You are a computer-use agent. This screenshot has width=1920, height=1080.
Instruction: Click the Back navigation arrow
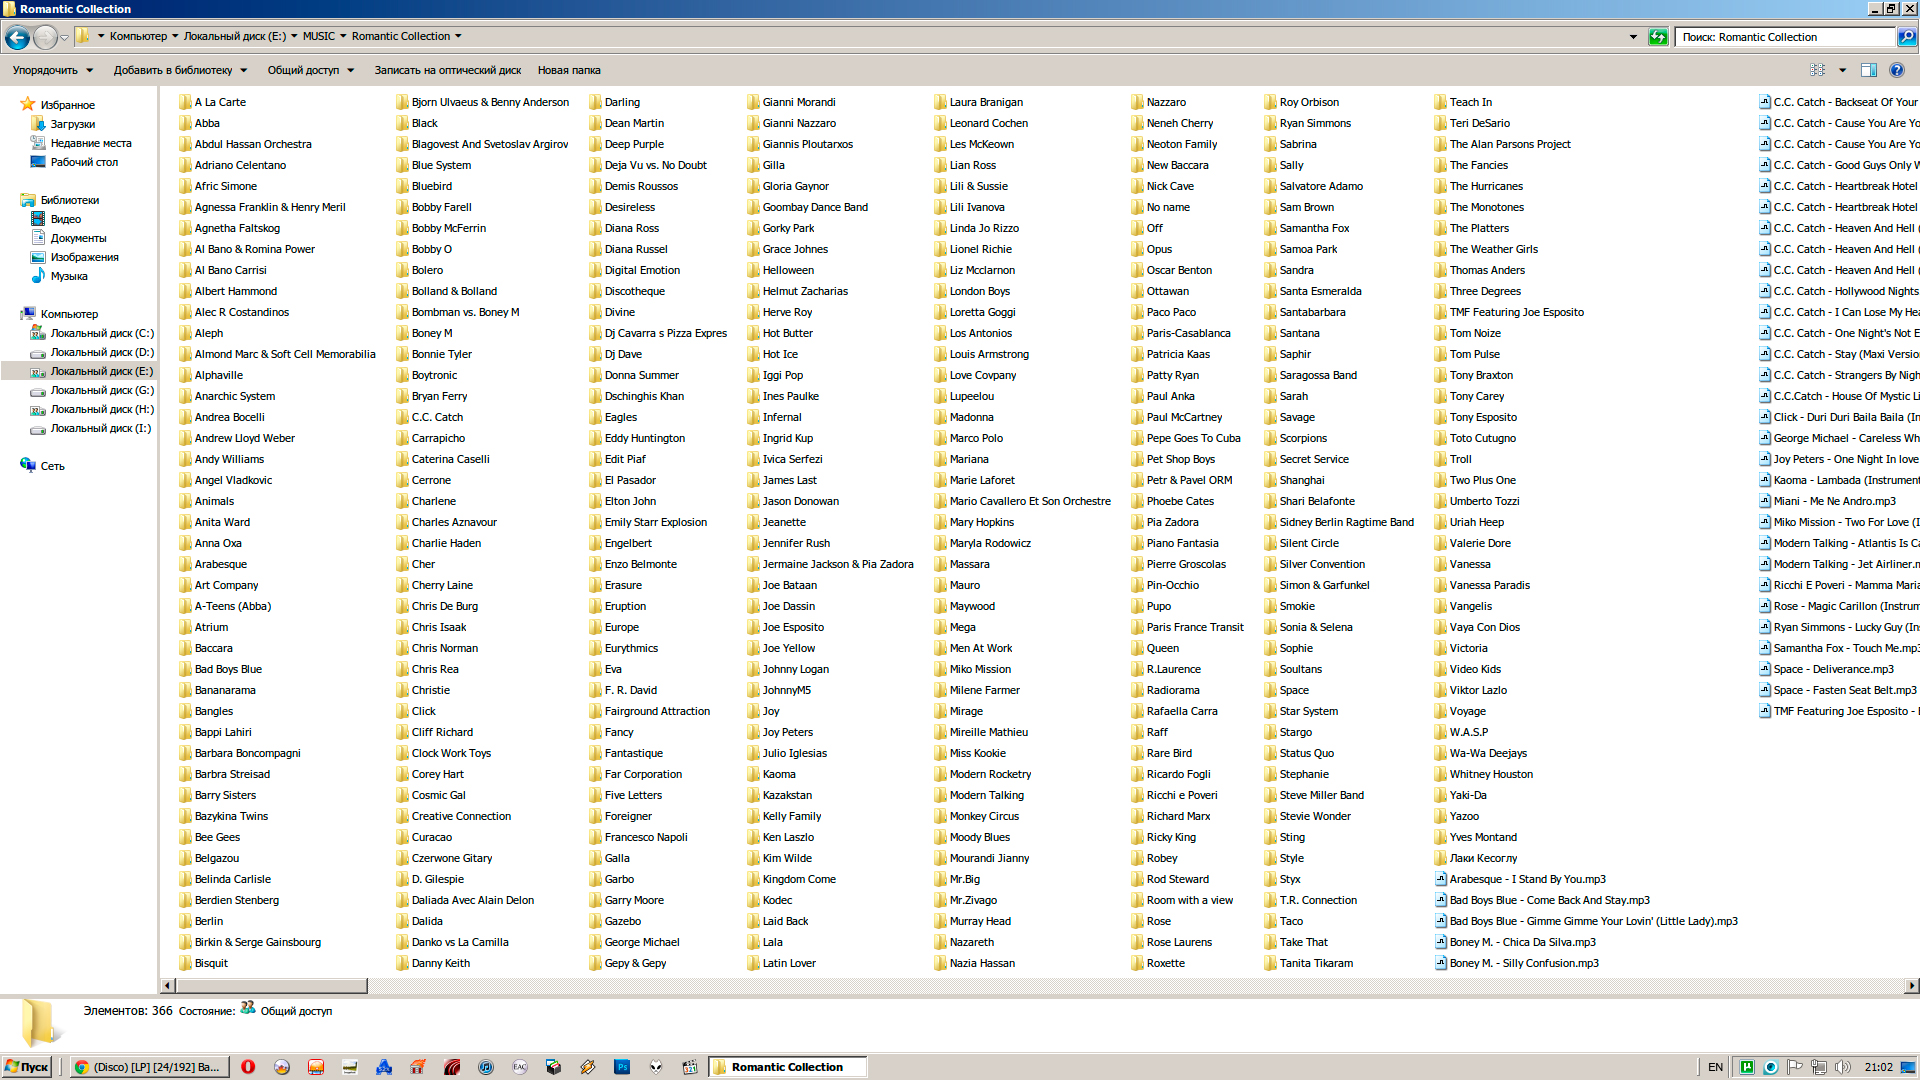(17, 38)
